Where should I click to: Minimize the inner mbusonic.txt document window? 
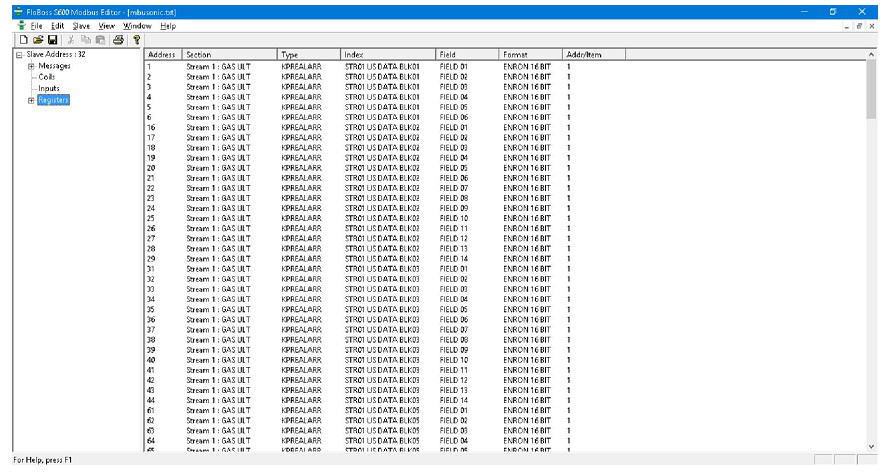click(846, 26)
